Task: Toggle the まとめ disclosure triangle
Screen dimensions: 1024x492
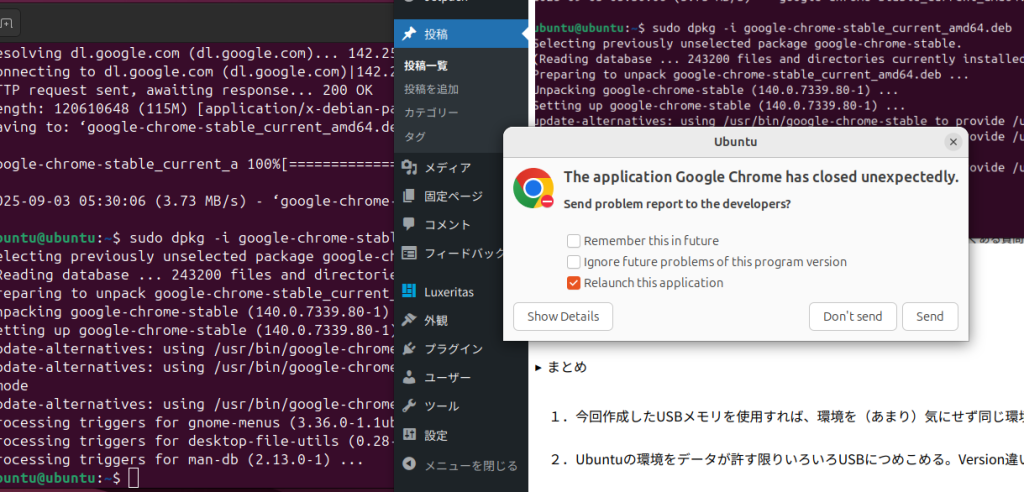Action: pyautogui.click(x=539, y=367)
